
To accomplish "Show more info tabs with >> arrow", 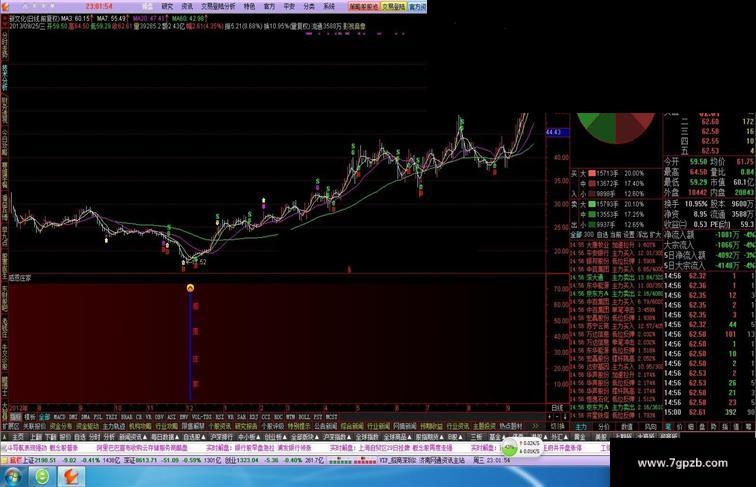I will [536, 426].
